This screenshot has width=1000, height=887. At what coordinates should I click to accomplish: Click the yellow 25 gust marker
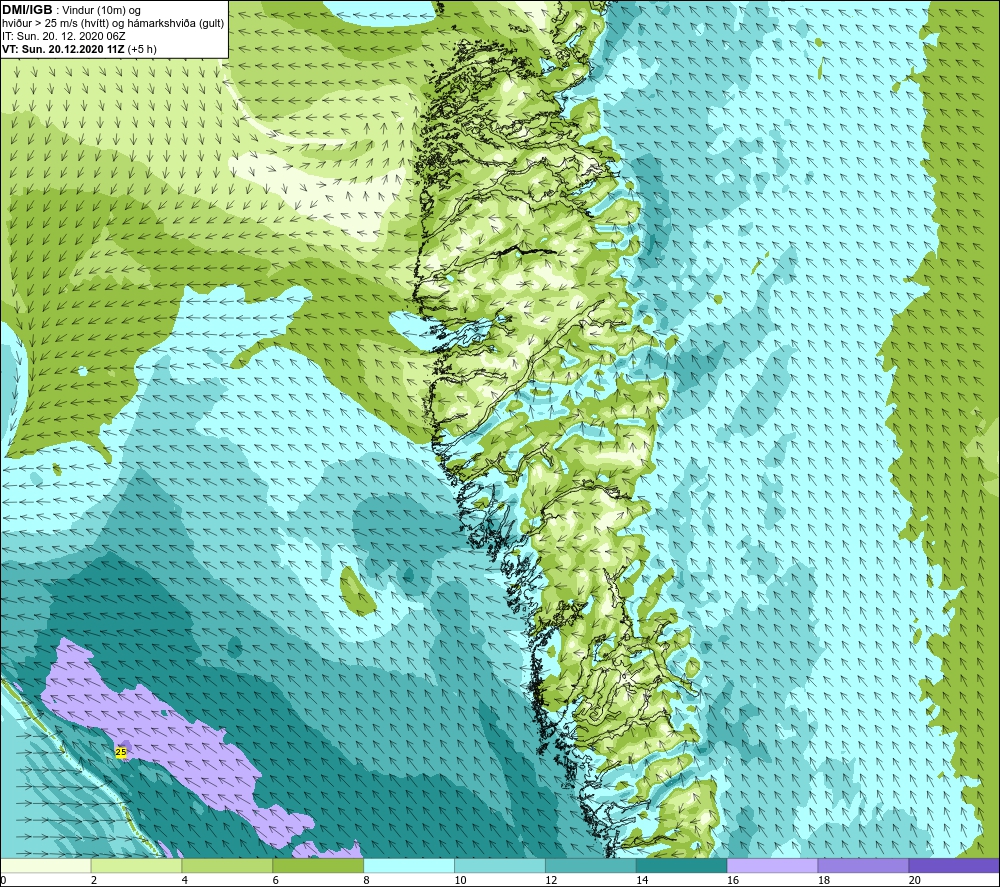click(121, 752)
